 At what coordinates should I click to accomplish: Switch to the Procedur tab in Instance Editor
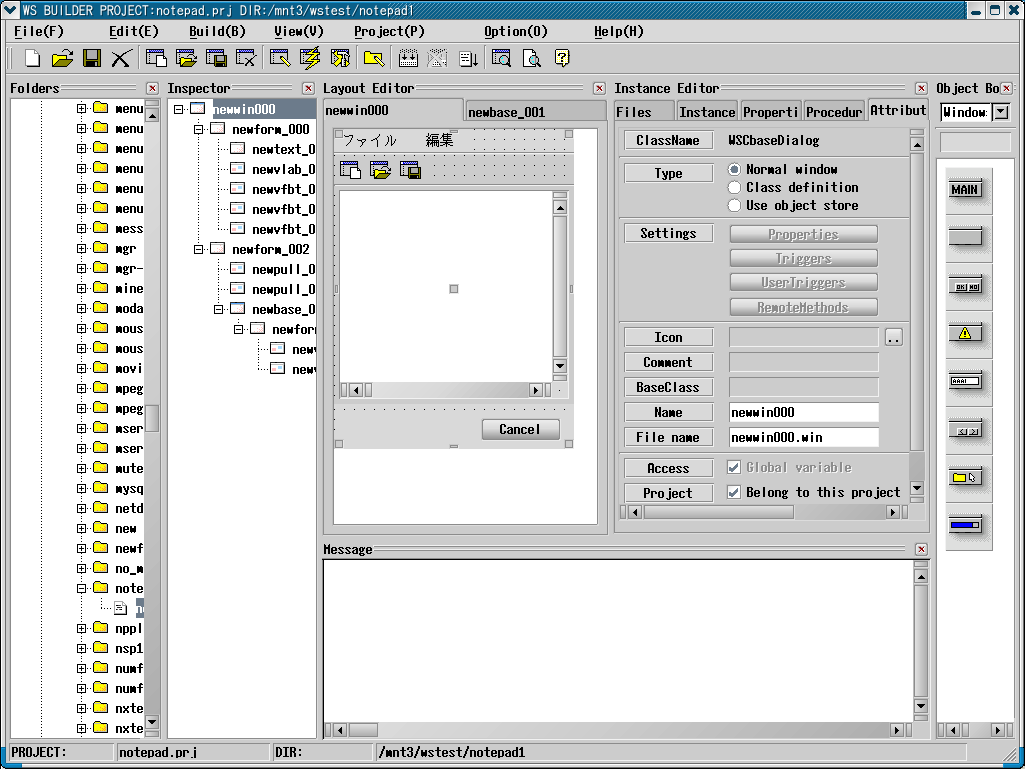834,112
